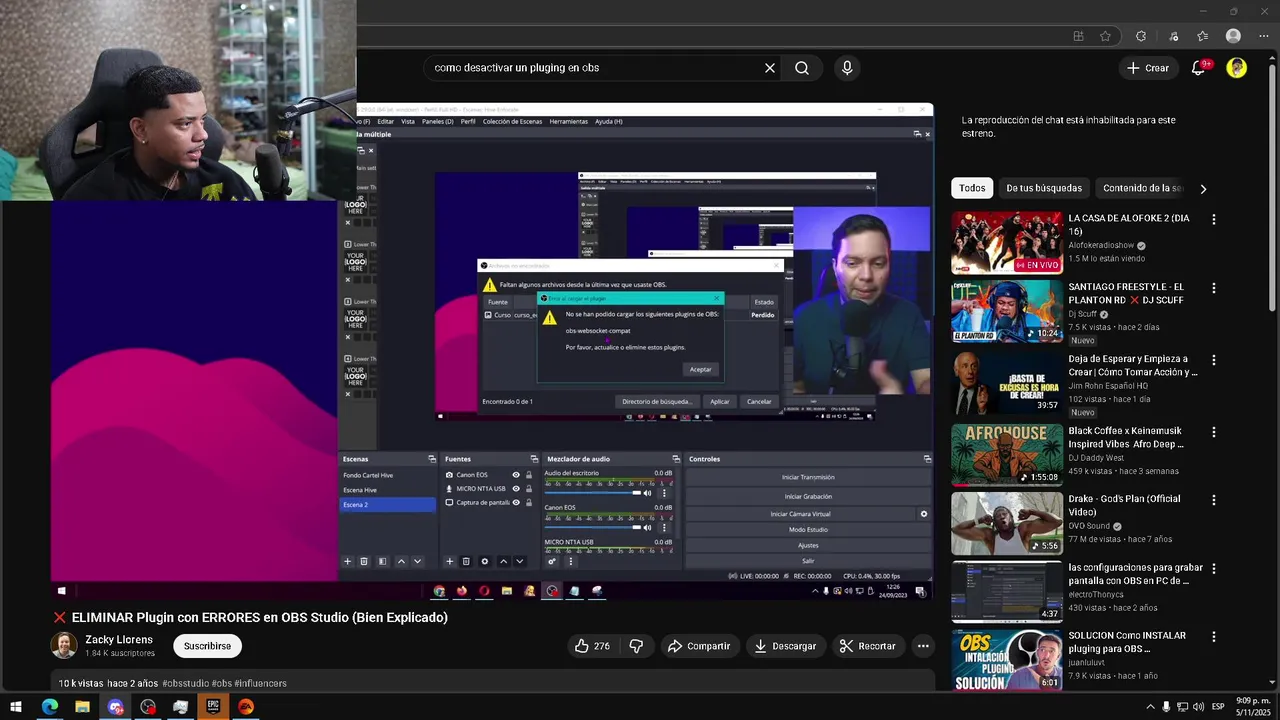Open Epic Games Launcher from taskbar
This screenshot has height=720, width=1280.
click(213, 707)
